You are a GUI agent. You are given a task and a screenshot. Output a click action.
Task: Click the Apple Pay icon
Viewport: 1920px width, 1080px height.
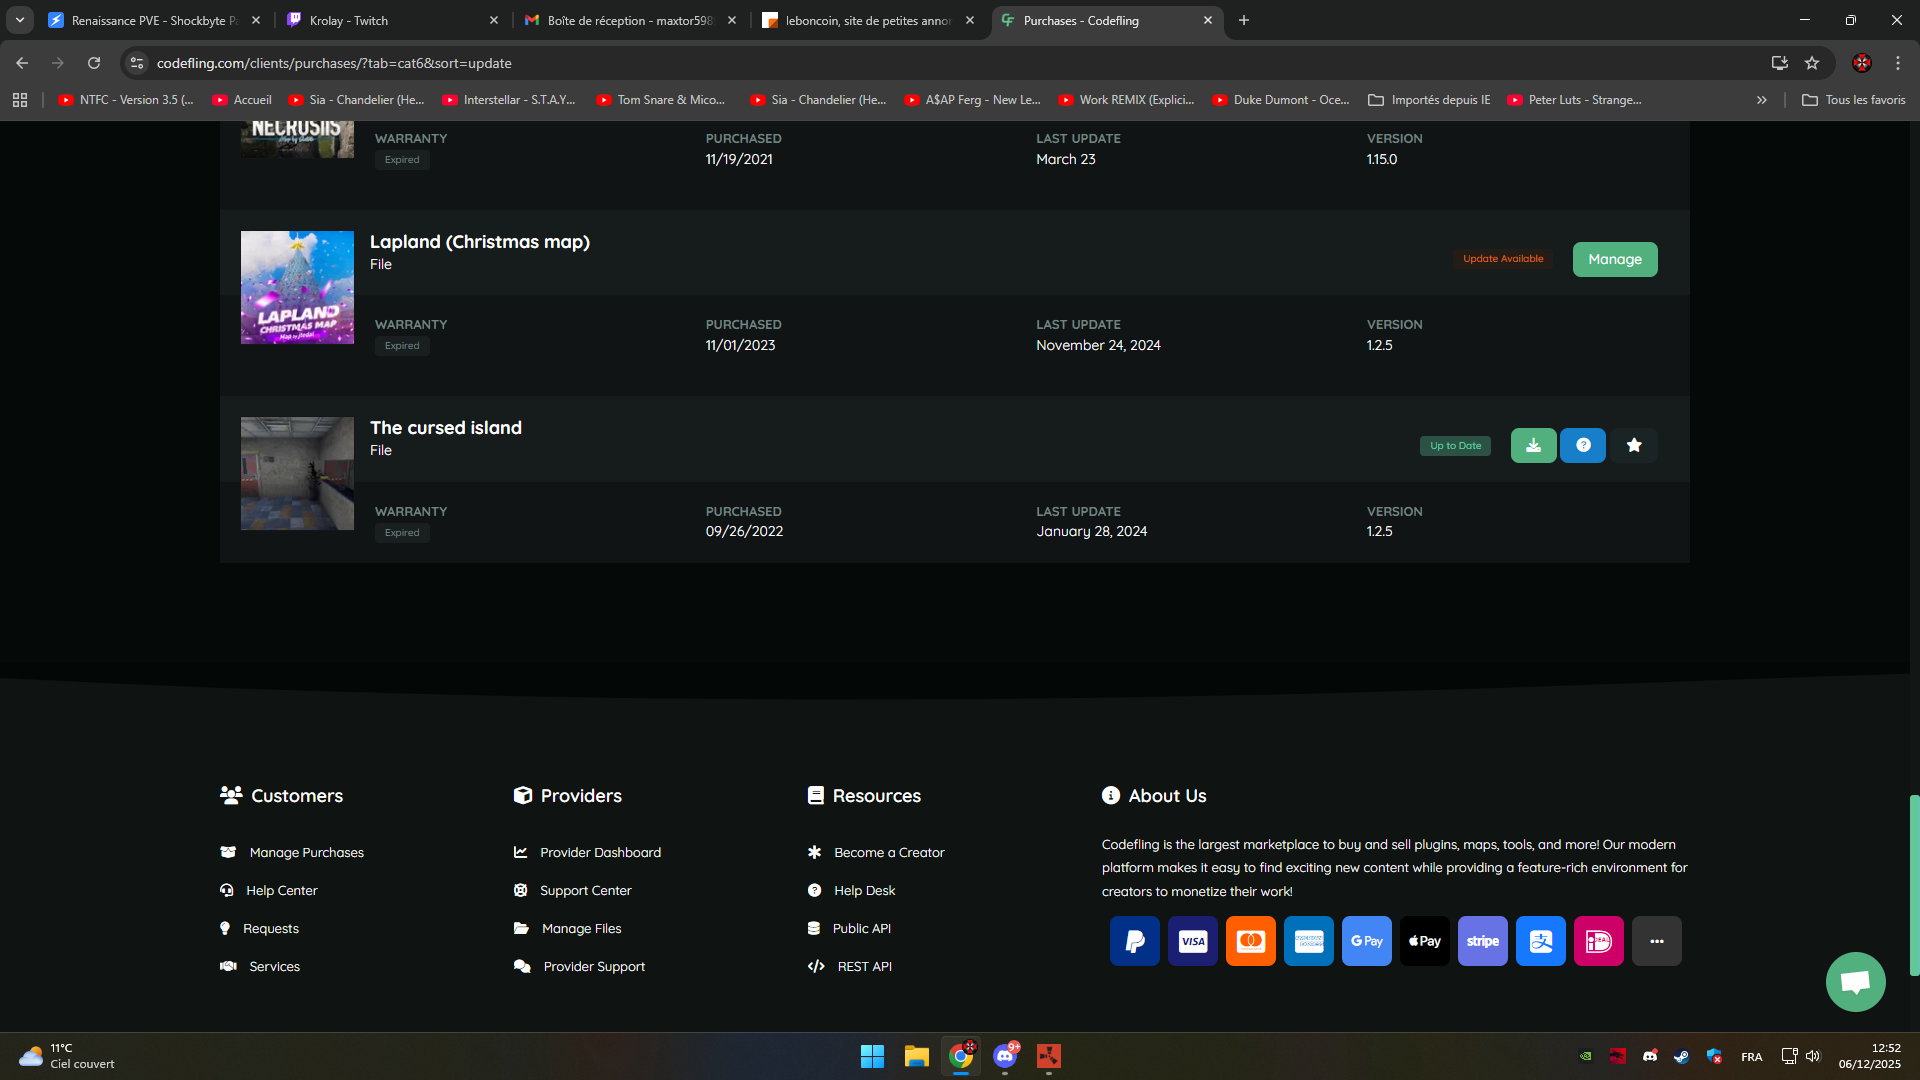click(1424, 941)
